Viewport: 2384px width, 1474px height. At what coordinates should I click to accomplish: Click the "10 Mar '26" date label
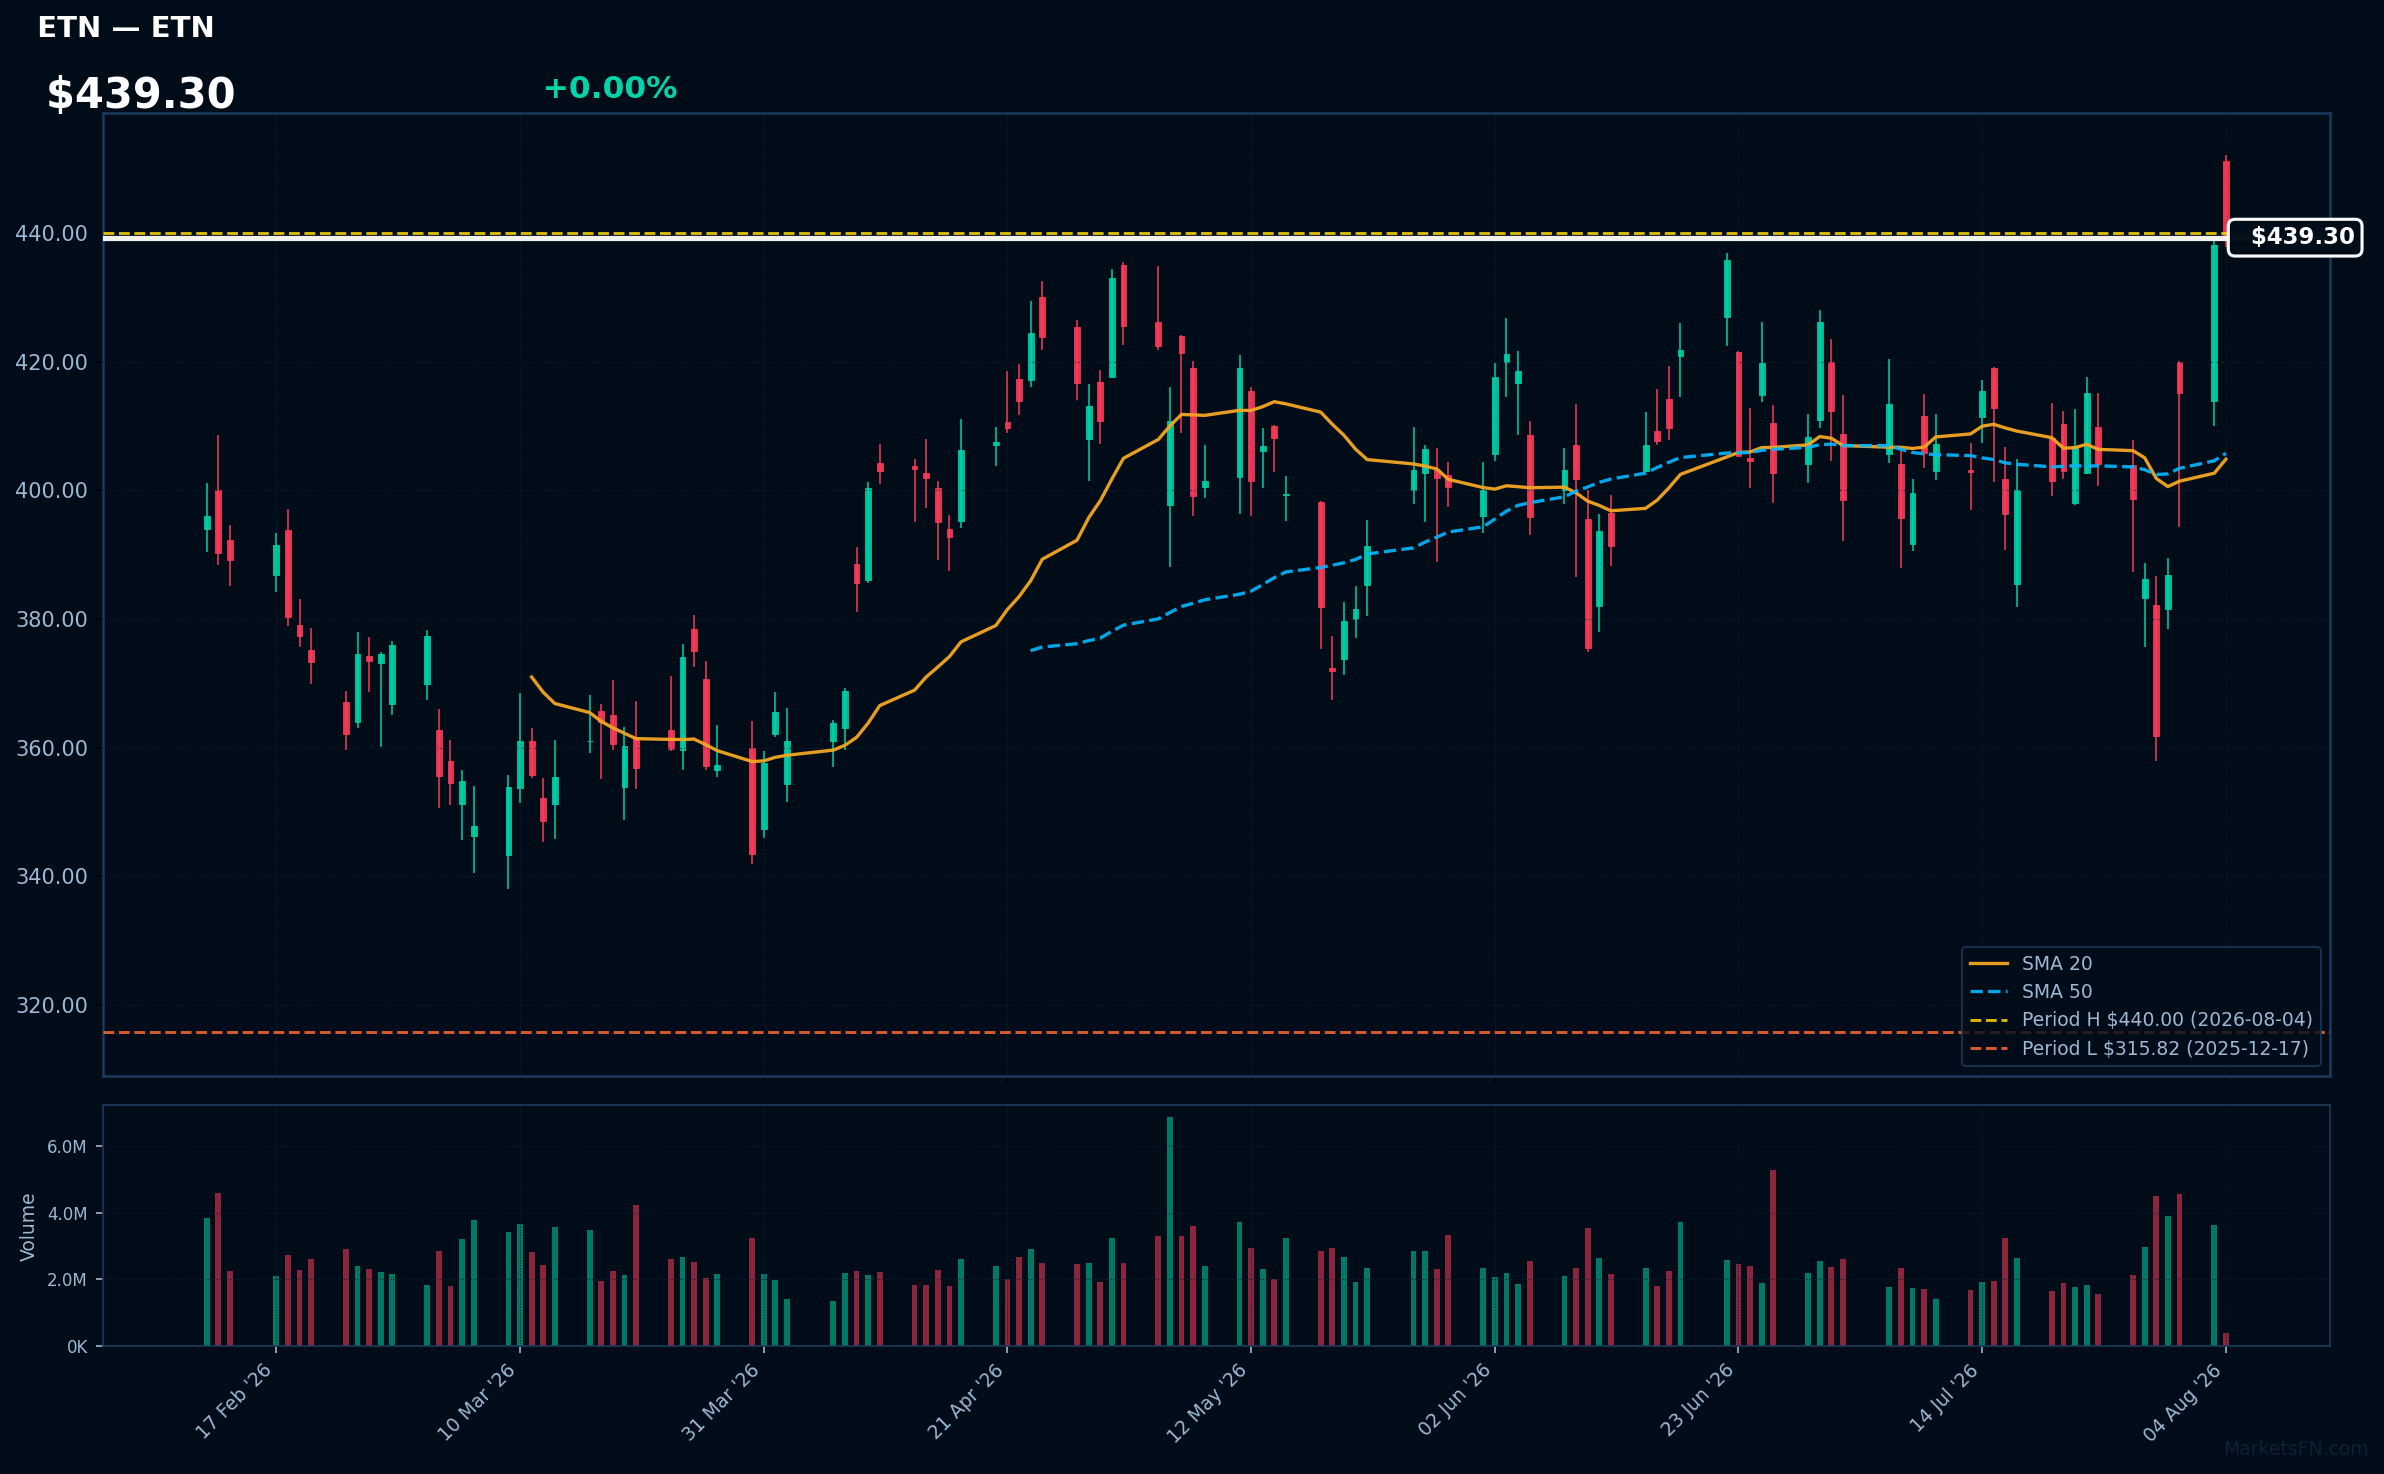coord(476,1401)
